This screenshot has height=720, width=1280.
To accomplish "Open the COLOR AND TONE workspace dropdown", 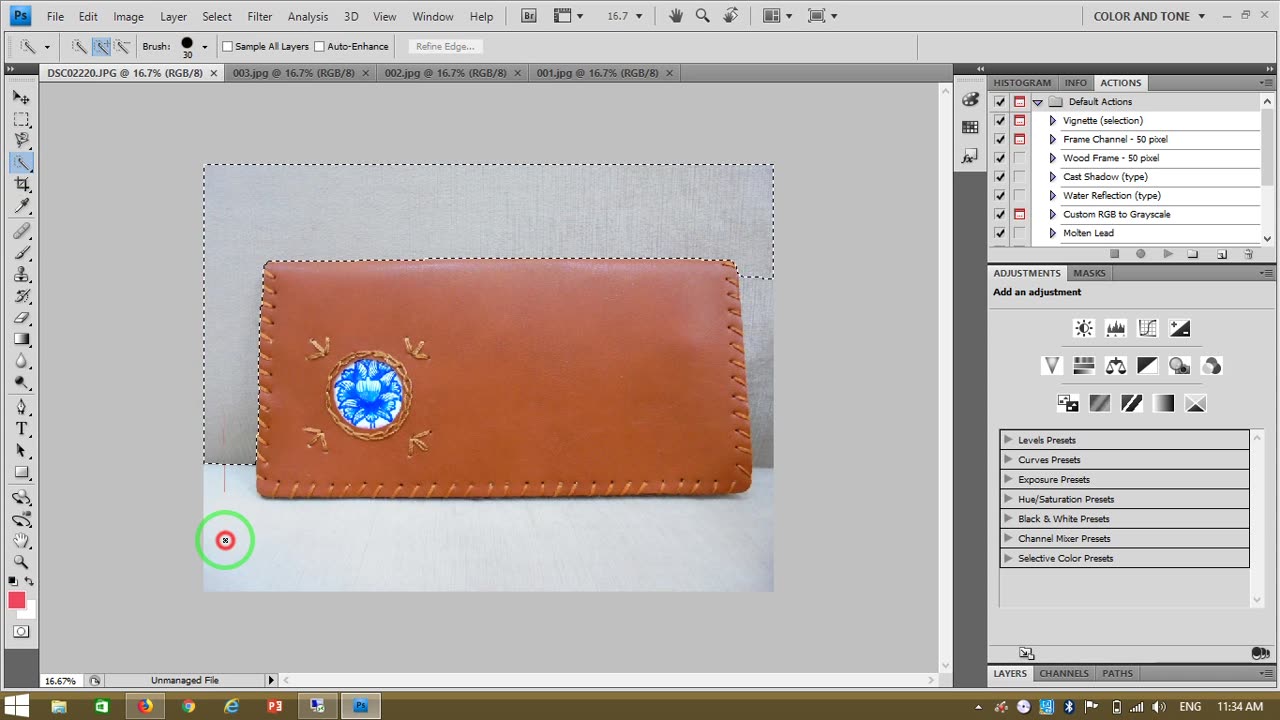I will (x=1149, y=16).
